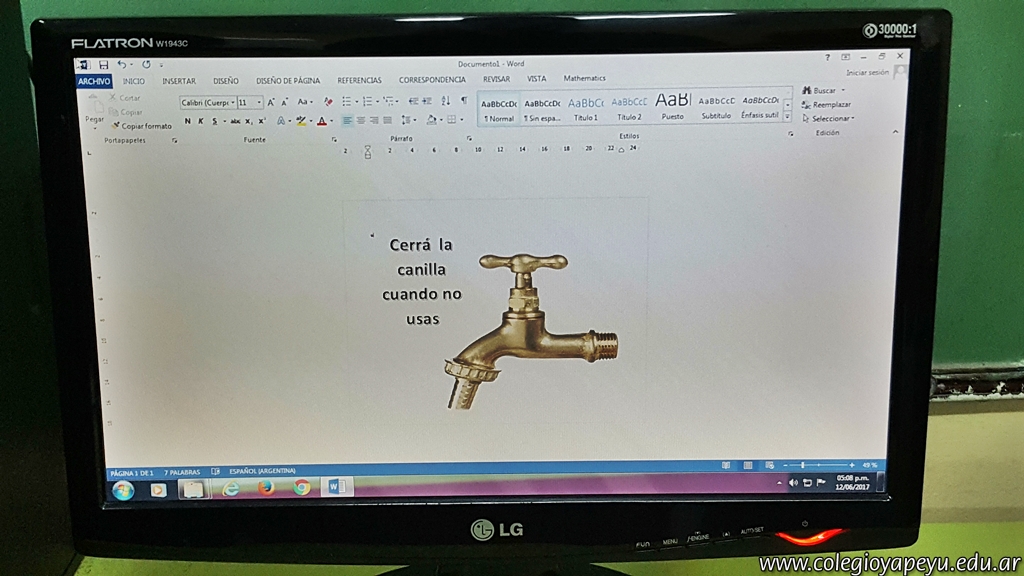Screen dimensions: 1024x576
Task: Click the Save icon in quick access toolbar
Action: point(103,65)
